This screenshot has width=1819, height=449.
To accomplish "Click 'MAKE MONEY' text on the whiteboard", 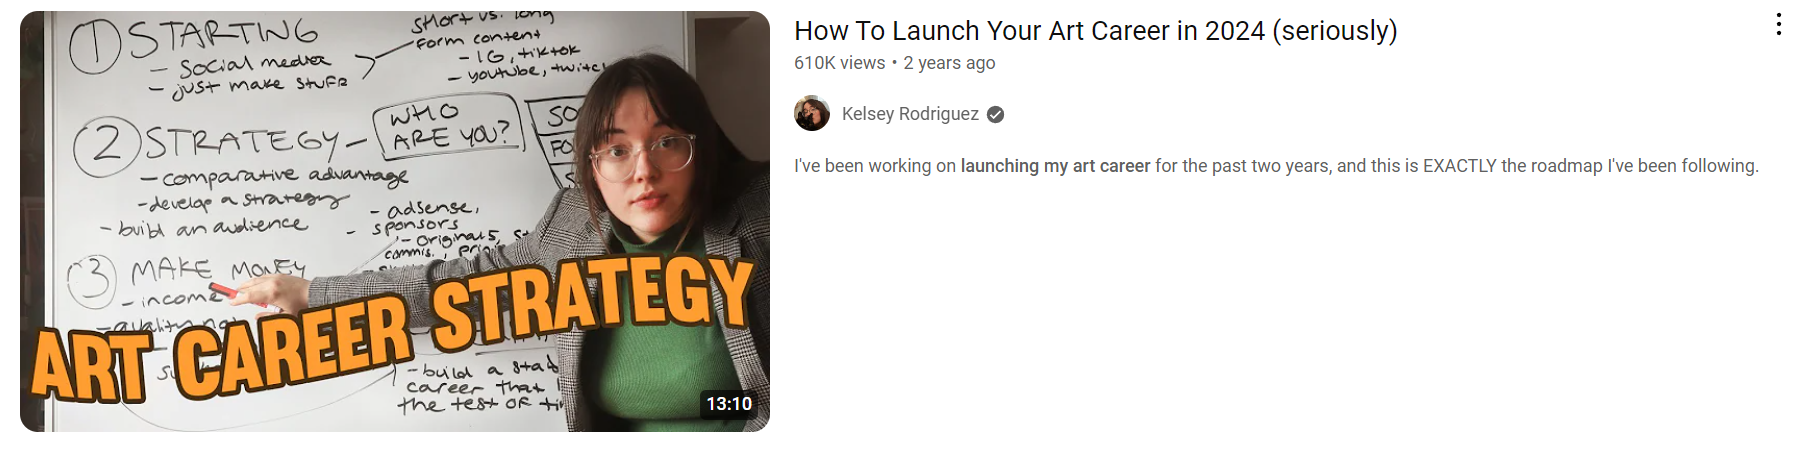I will (217, 270).
